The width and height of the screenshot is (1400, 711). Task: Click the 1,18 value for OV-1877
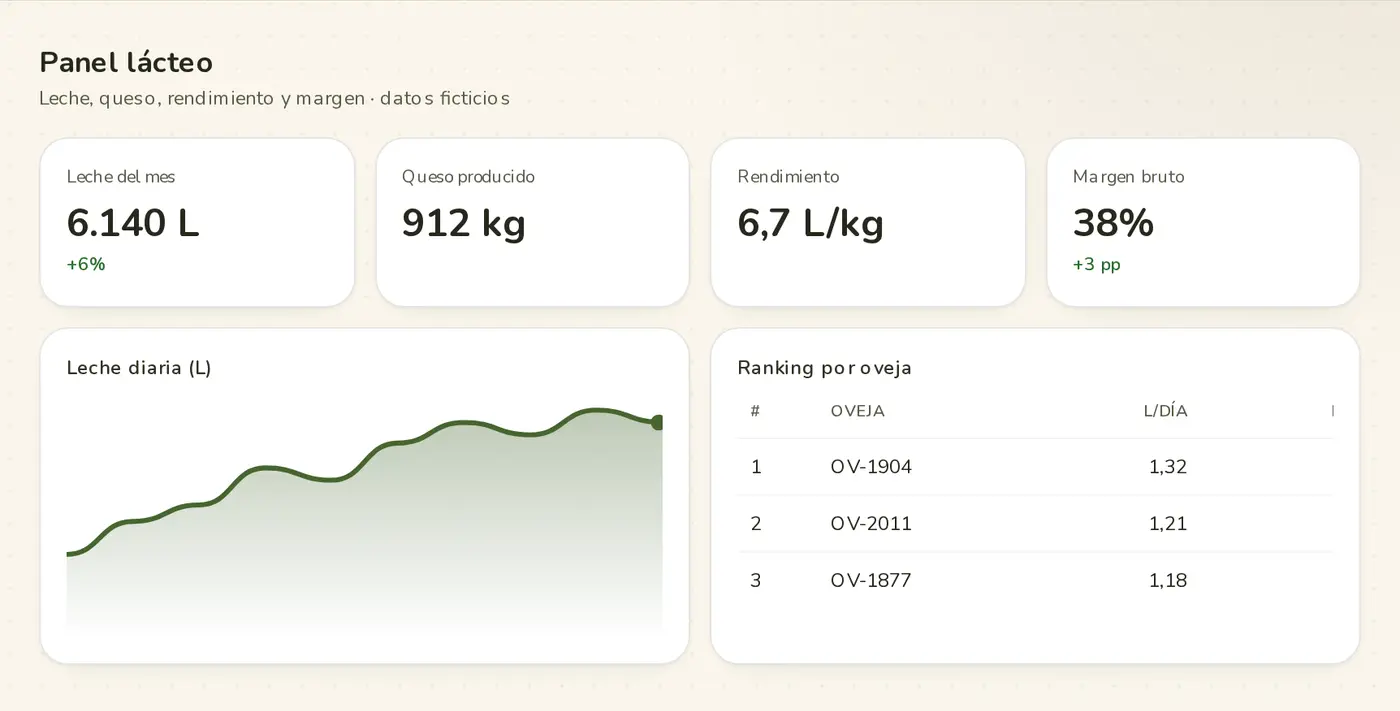point(1168,581)
